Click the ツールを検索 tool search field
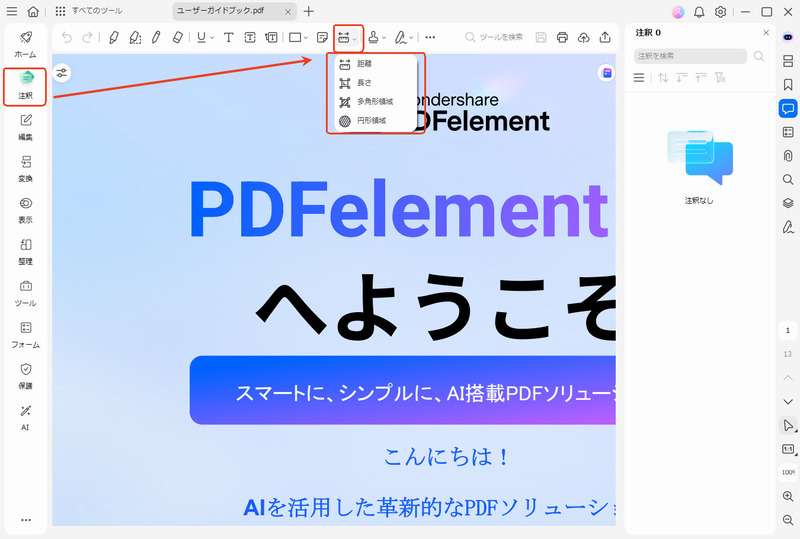This screenshot has width=800, height=539. (494, 37)
